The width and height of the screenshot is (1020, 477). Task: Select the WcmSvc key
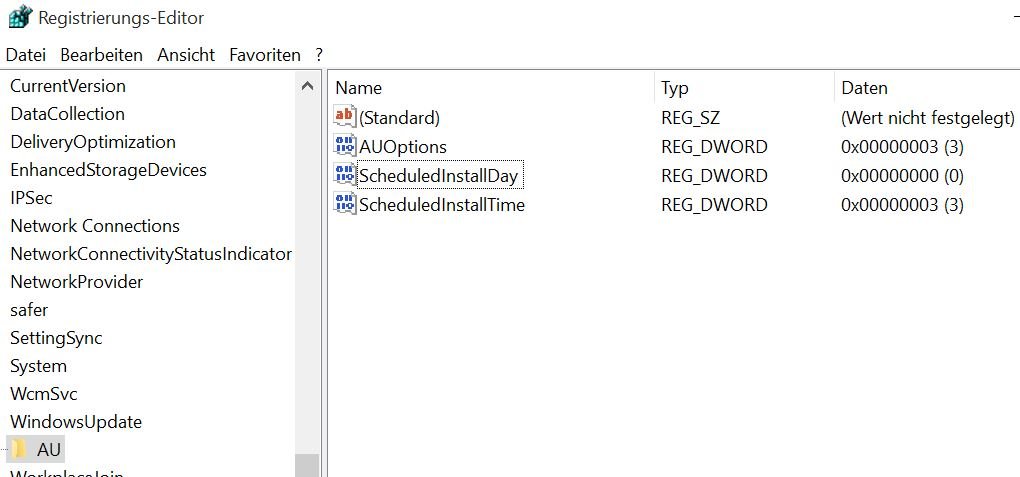pyautogui.click(x=44, y=394)
